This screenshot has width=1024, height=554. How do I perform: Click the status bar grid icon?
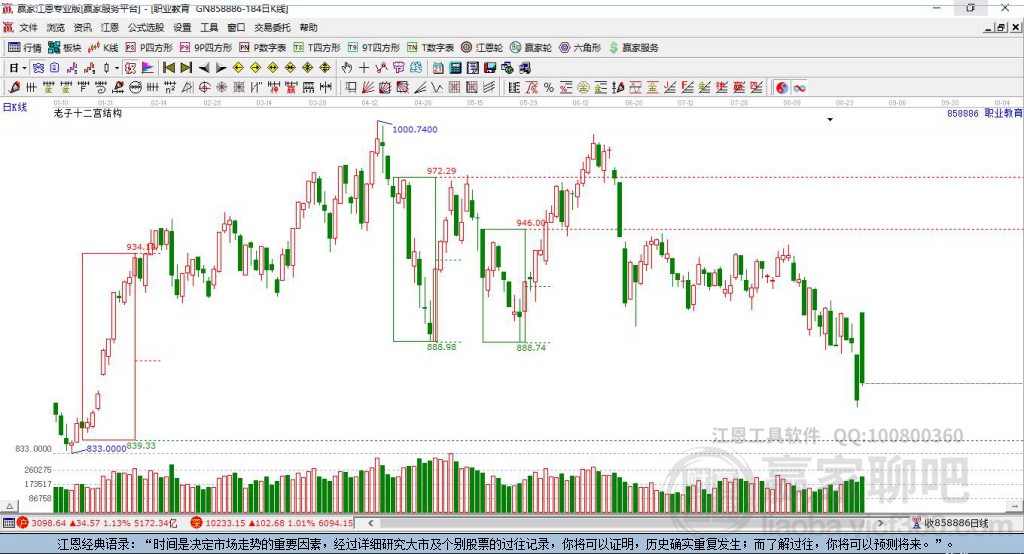click(8, 523)
